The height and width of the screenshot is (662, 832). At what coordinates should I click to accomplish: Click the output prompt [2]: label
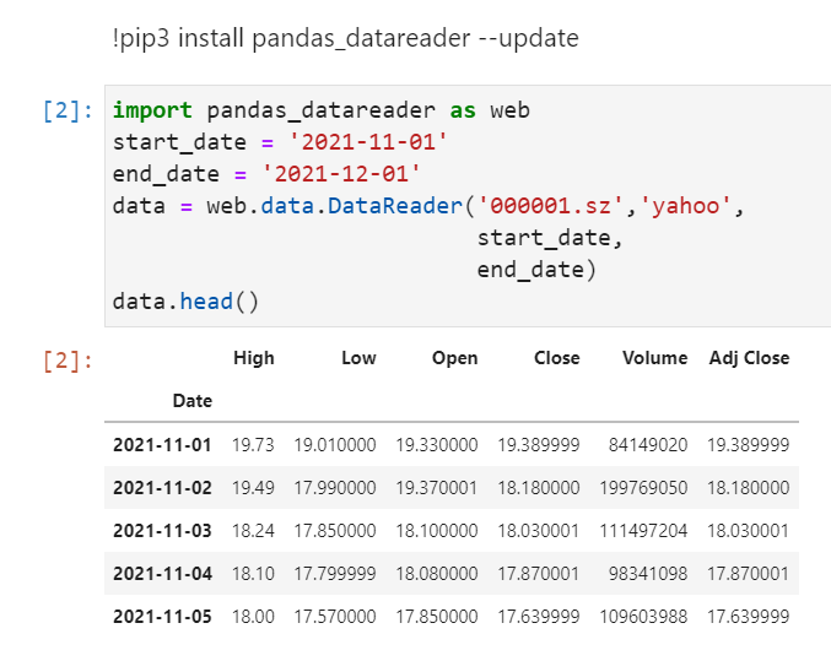pyautogui.click(x=67, y=361)
